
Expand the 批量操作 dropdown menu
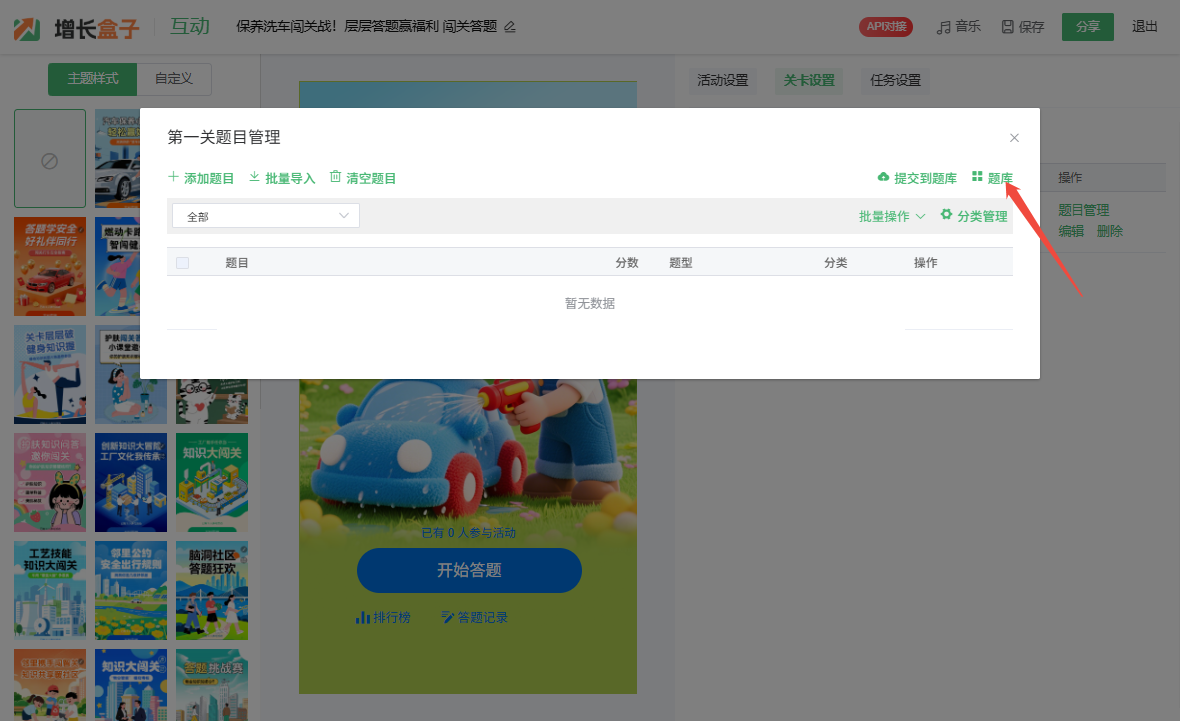tap(891, 216)
